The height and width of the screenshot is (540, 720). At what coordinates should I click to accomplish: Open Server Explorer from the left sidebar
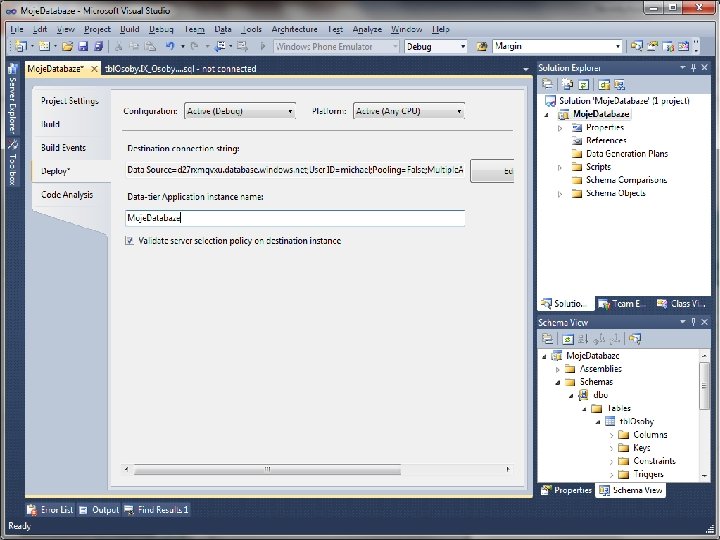click(12, 100)
